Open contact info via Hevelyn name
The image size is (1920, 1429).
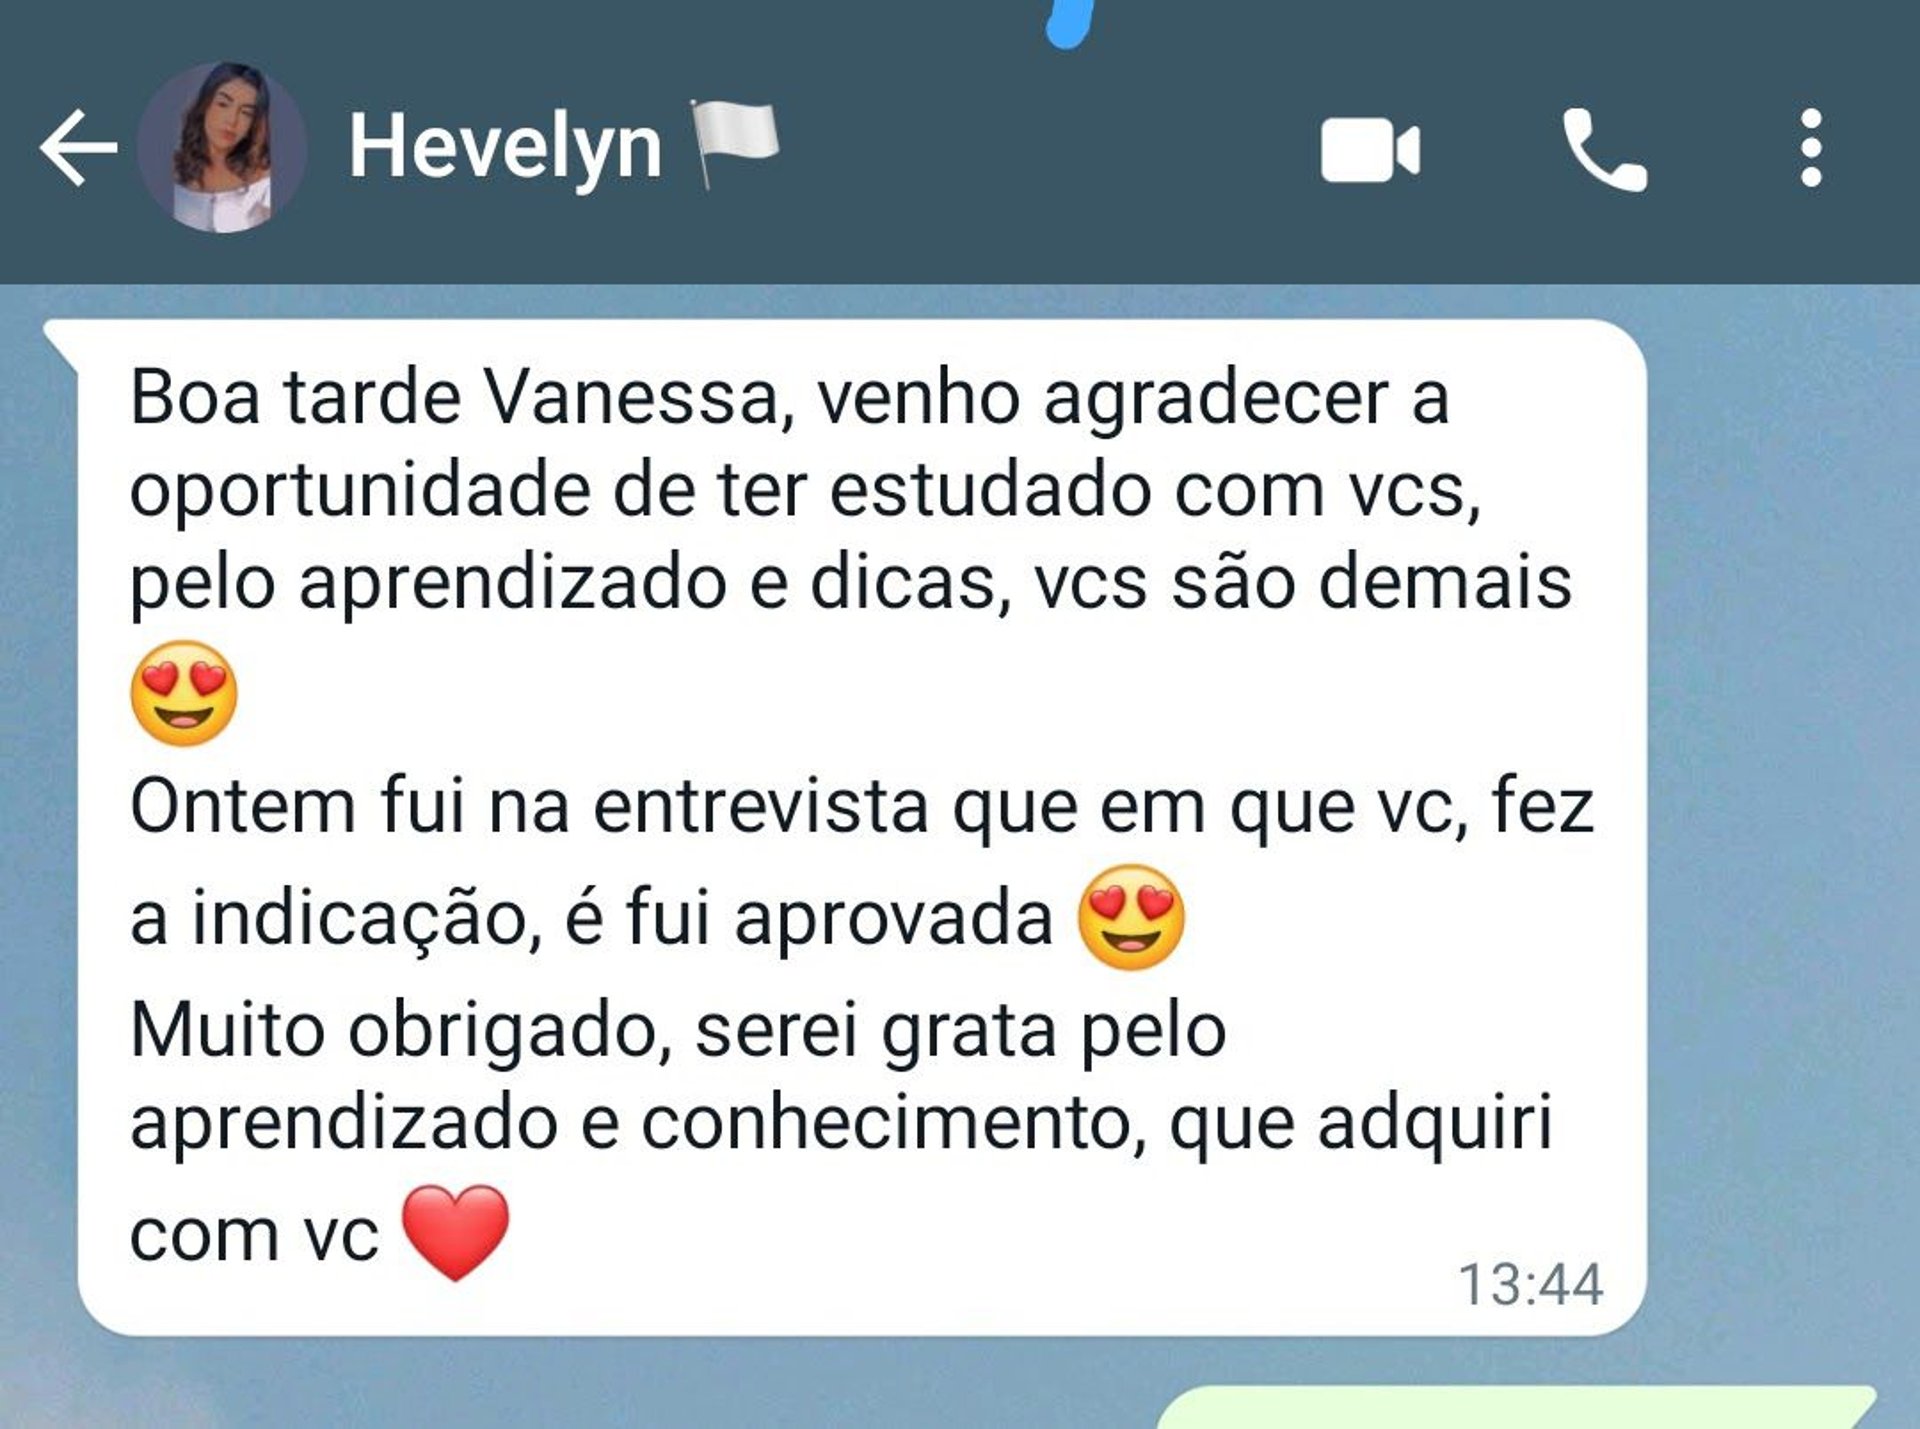click(x=505, y=147)
